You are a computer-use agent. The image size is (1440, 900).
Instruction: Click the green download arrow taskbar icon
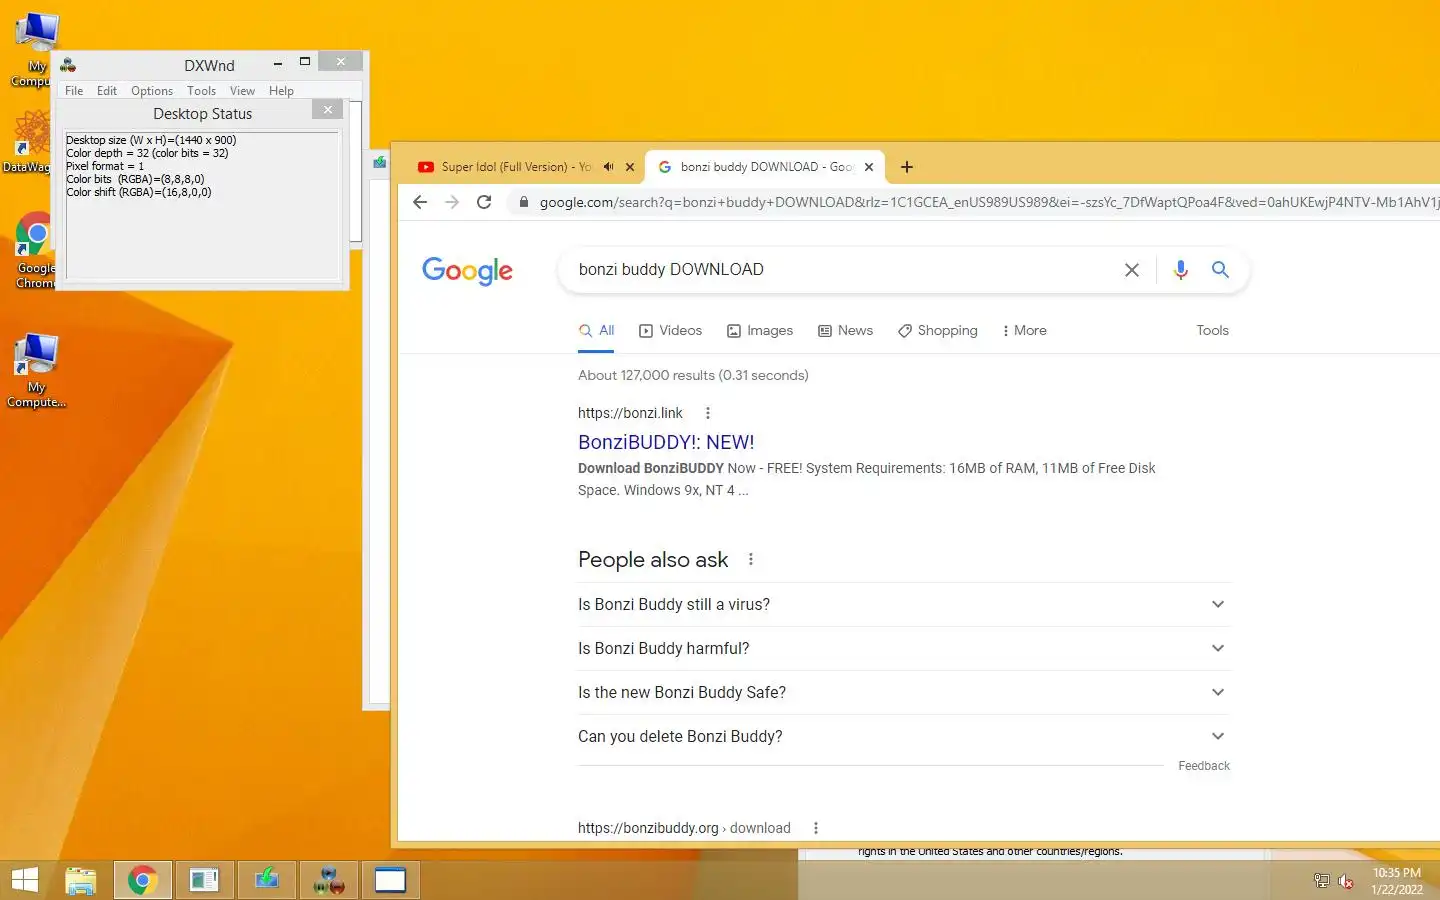coord(267,880)
